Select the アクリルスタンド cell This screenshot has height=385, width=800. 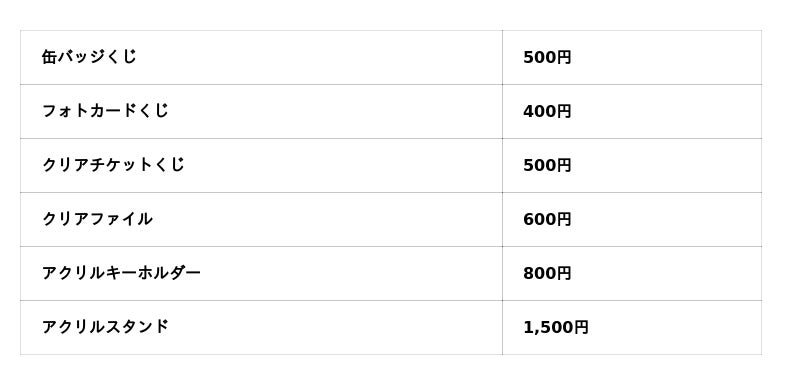pyautogui.click(x=261, y=327)
